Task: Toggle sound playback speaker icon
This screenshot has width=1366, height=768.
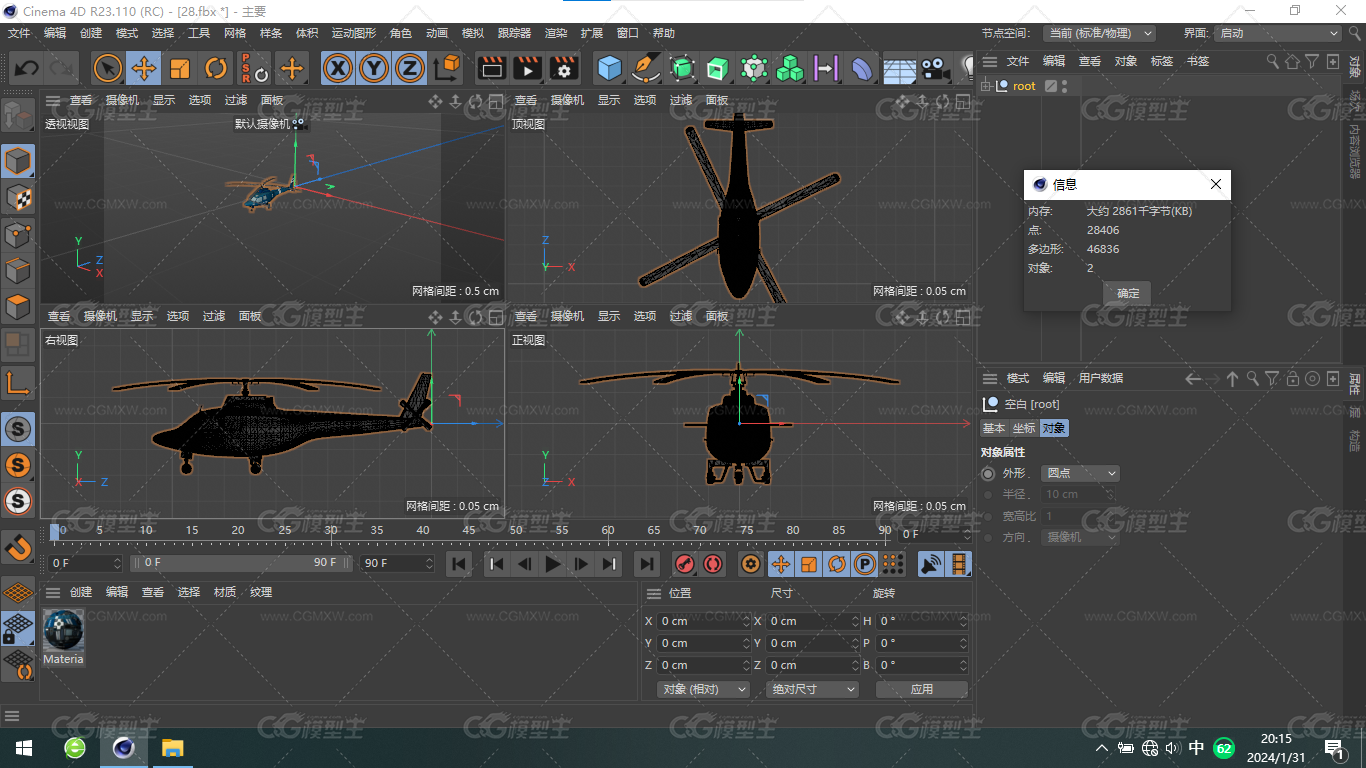Action: 931,564
